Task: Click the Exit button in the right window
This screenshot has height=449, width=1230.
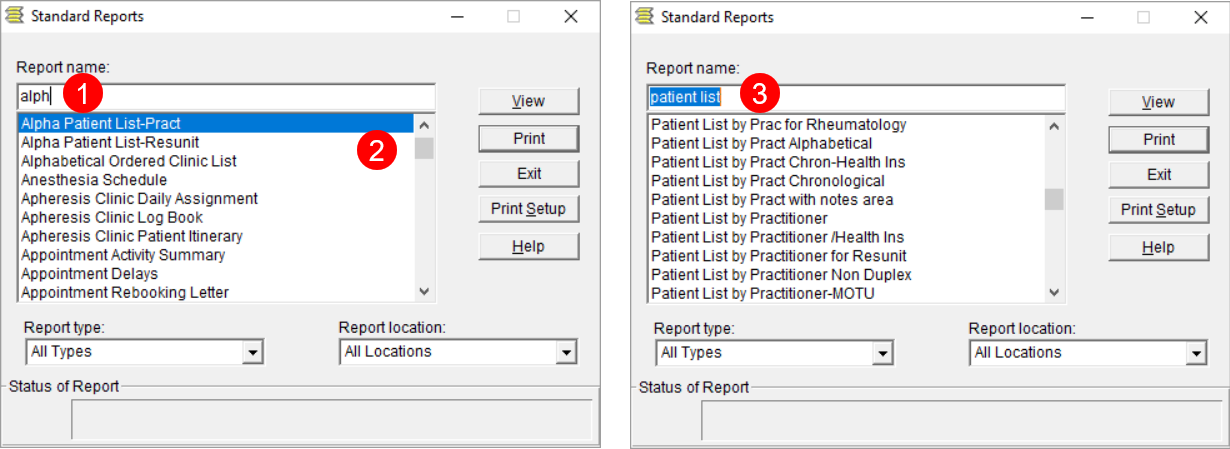Action: pyautogui.click(x=1158, y=174)
